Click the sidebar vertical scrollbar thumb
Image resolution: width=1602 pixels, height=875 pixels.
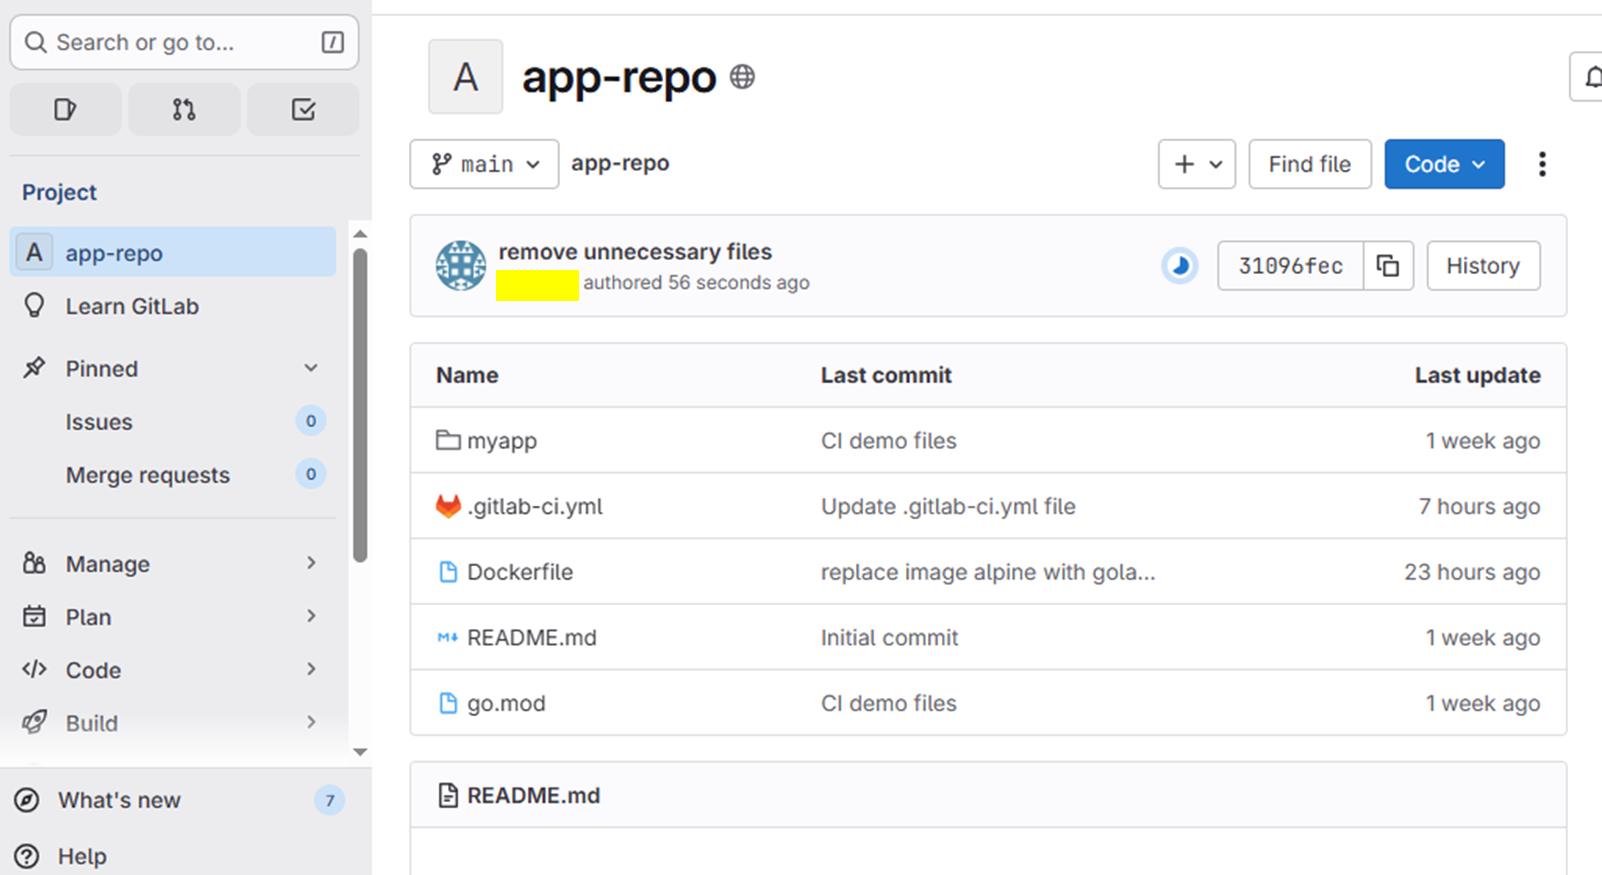pyautogui.click(x=360, y=405)
